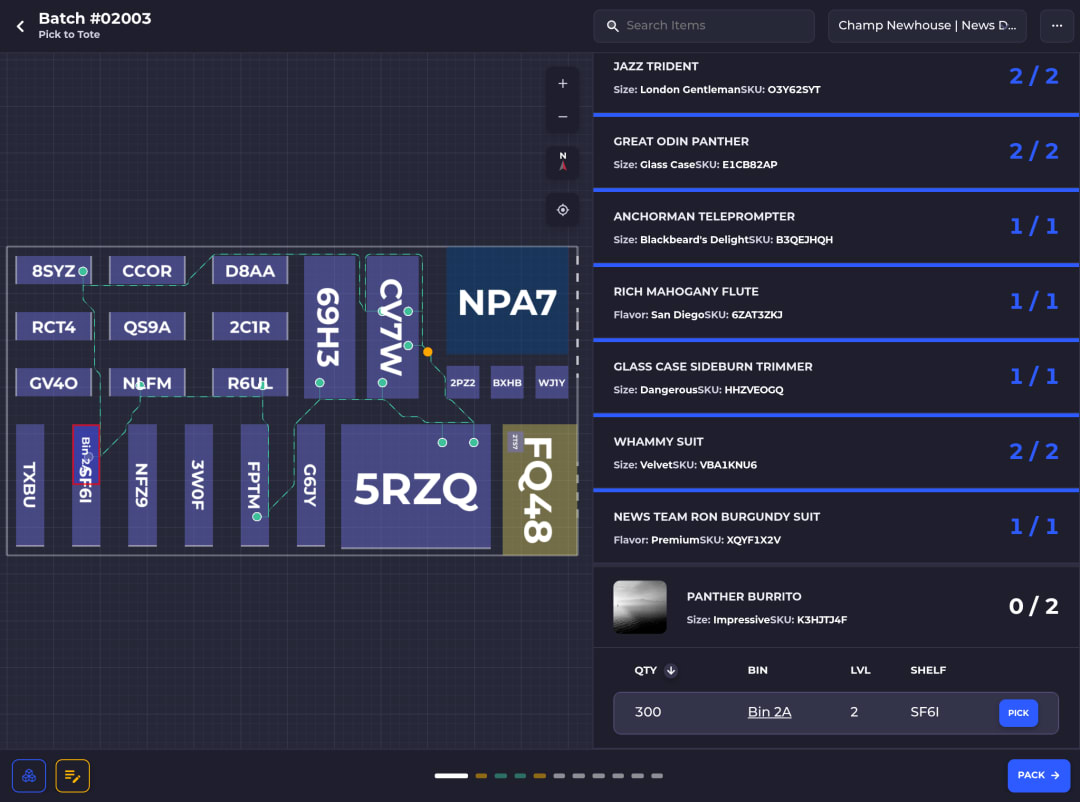
Task: Click the BXHB bin on the map
Action: coord(507,382)
